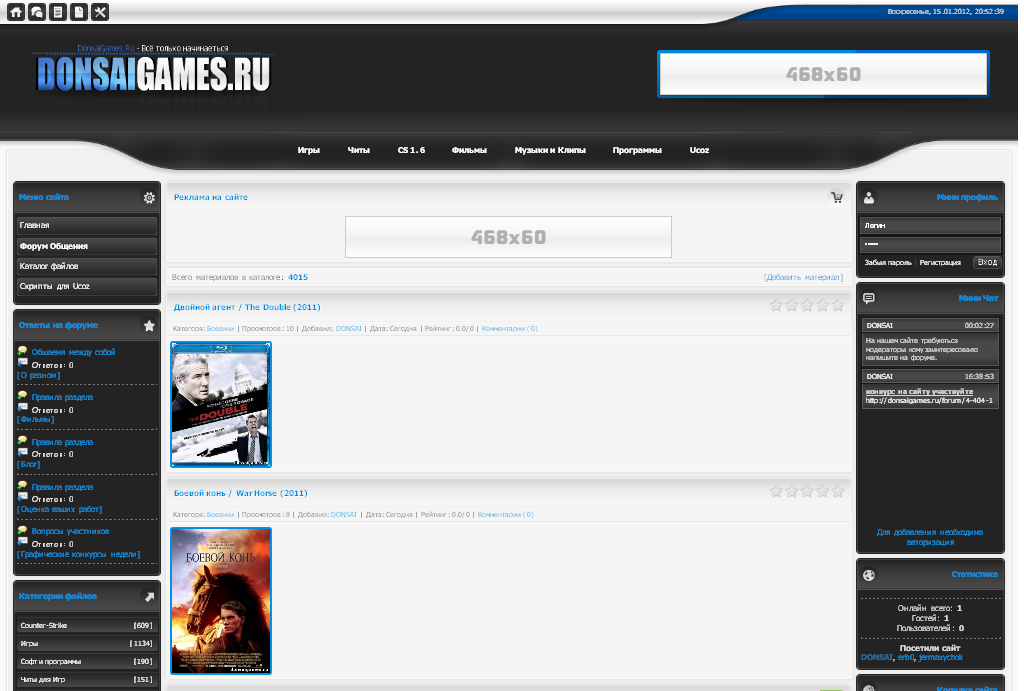Go to the CS 1.6 section
1024x691 pixels.
(411, 150)
